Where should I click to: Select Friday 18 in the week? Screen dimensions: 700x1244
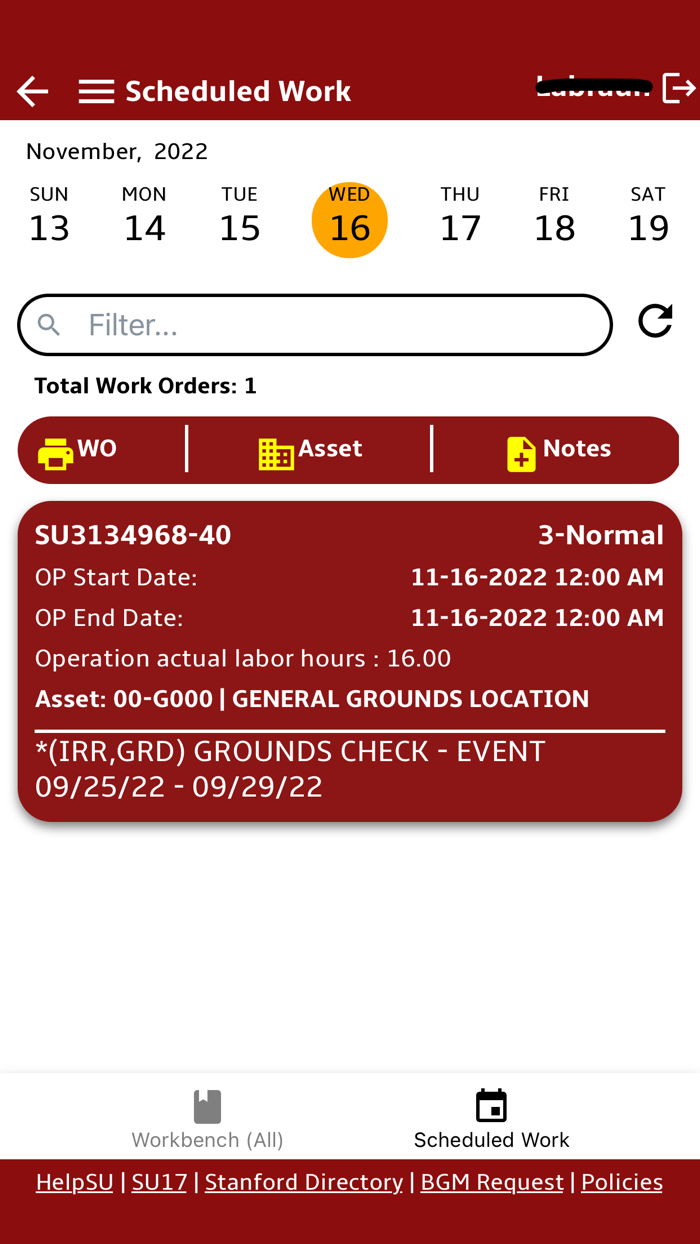coord(554,216)
